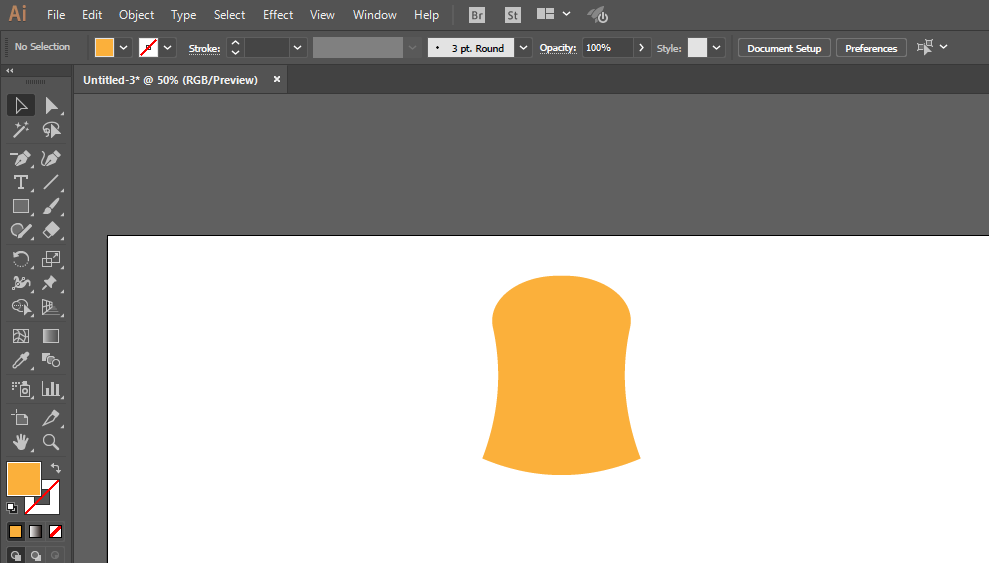Select the Direct Selection tool
This screenshot has width=989, height=563.
(51, 105)
